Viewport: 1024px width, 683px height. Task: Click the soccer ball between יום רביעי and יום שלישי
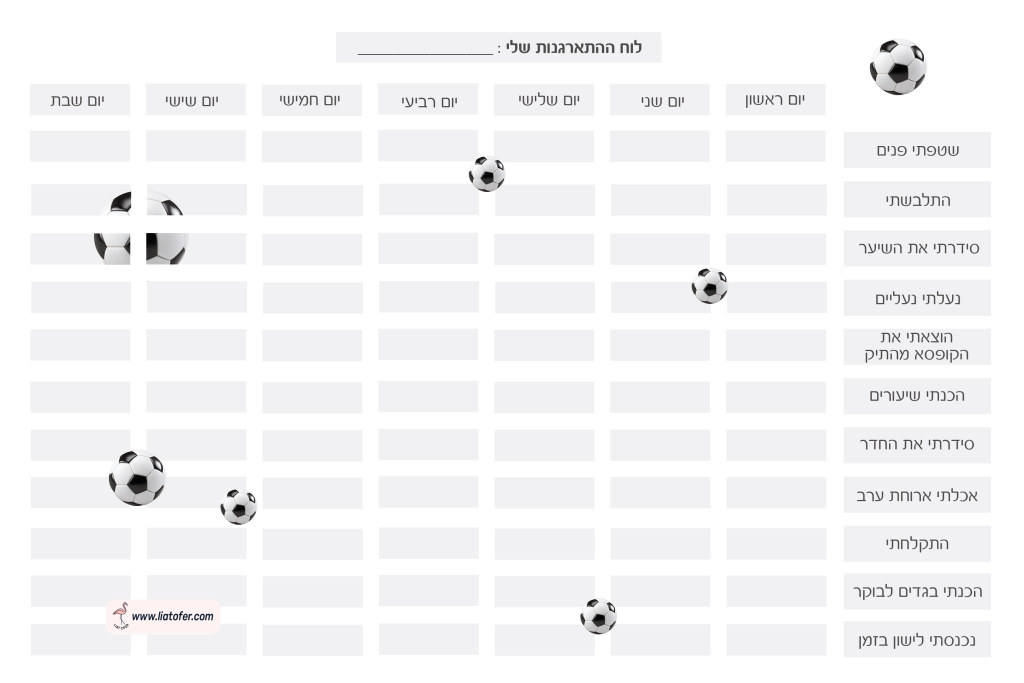click(487, 174)
